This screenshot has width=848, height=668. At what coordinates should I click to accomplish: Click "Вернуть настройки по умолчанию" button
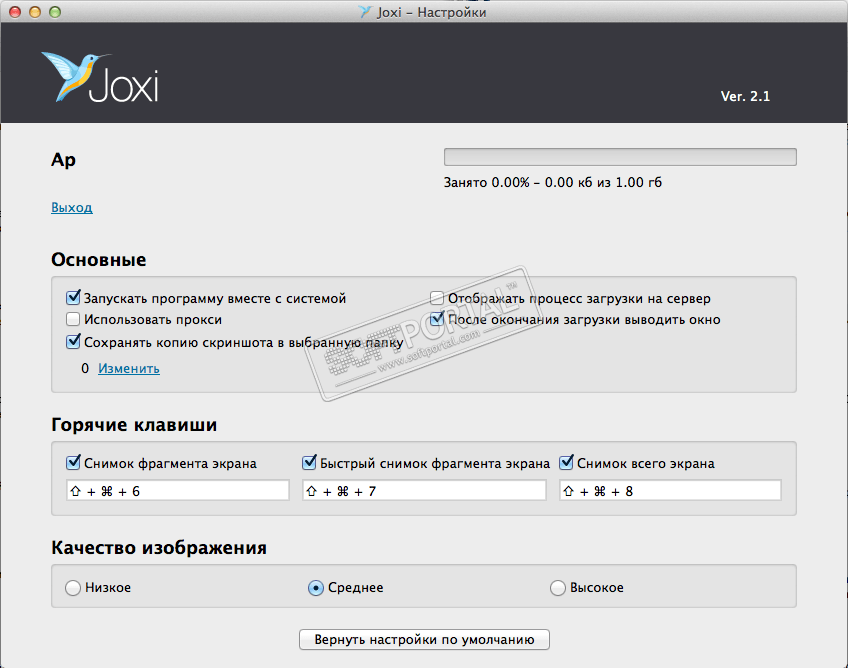424,639
